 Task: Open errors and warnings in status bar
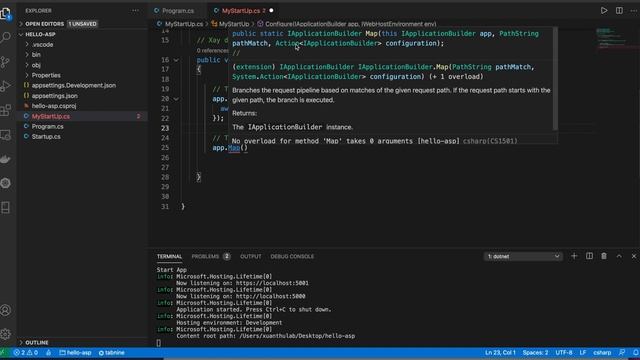(26, 353)
